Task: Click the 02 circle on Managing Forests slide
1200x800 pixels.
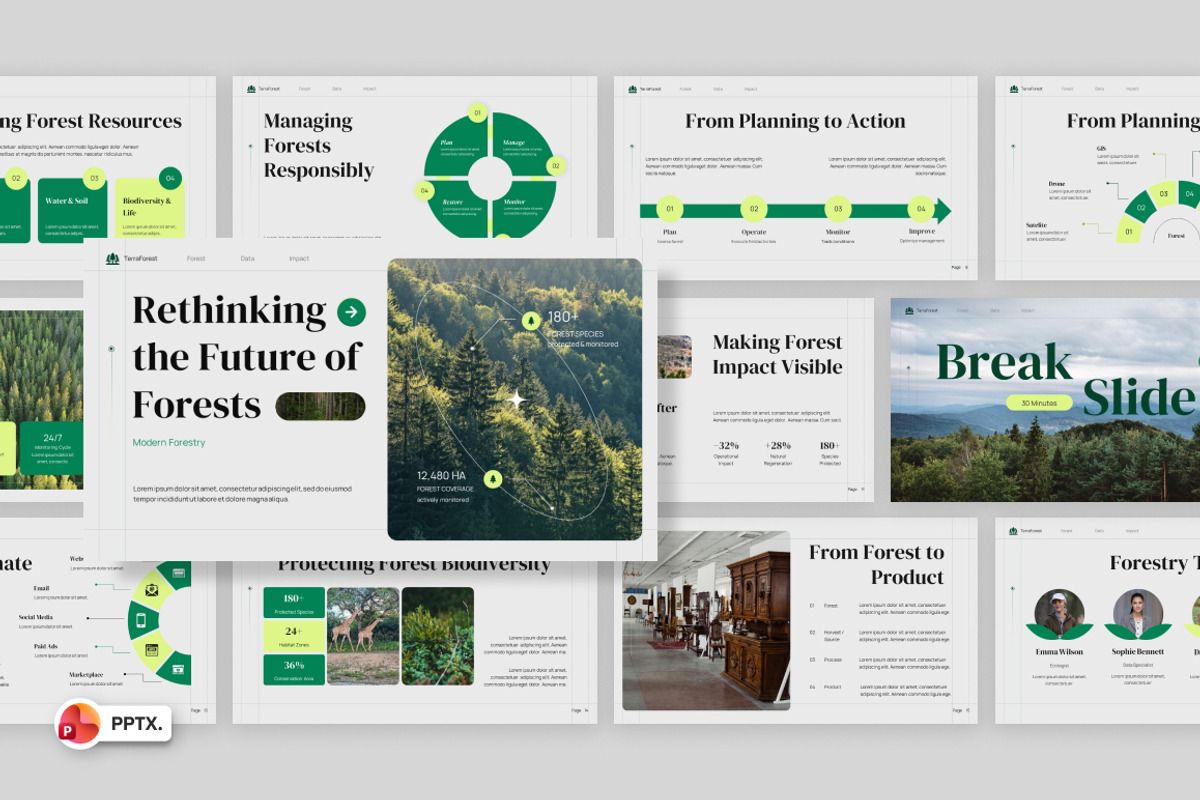Action: point(556,166)
